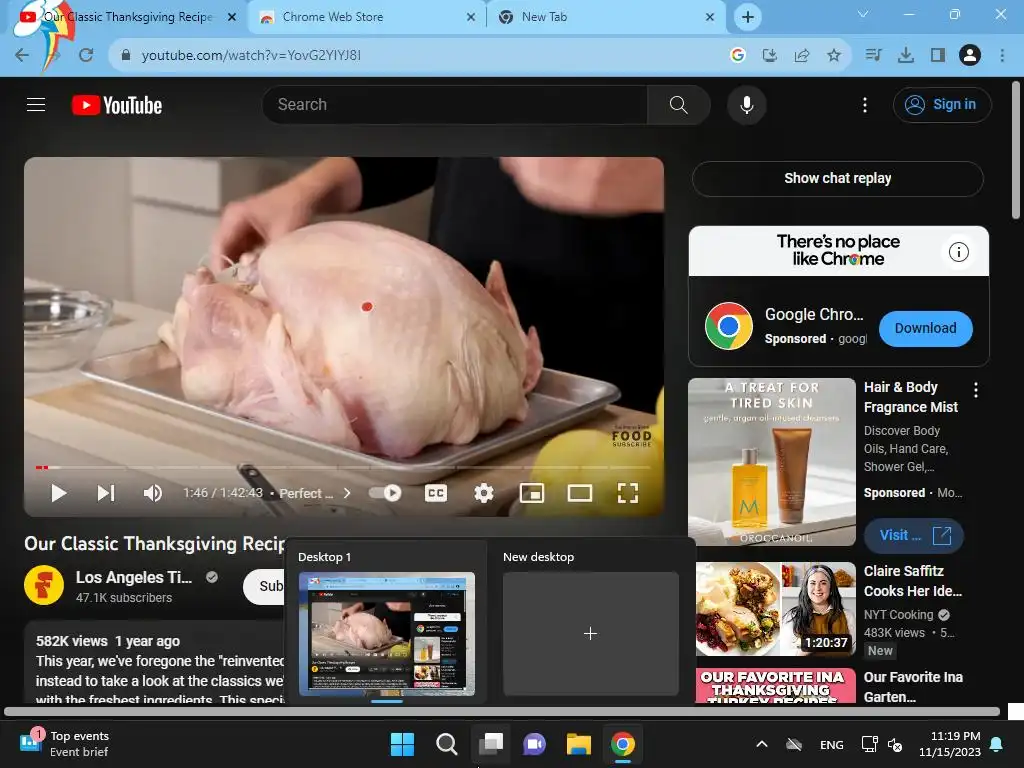Close the New Tab tab

coord(710,17)
